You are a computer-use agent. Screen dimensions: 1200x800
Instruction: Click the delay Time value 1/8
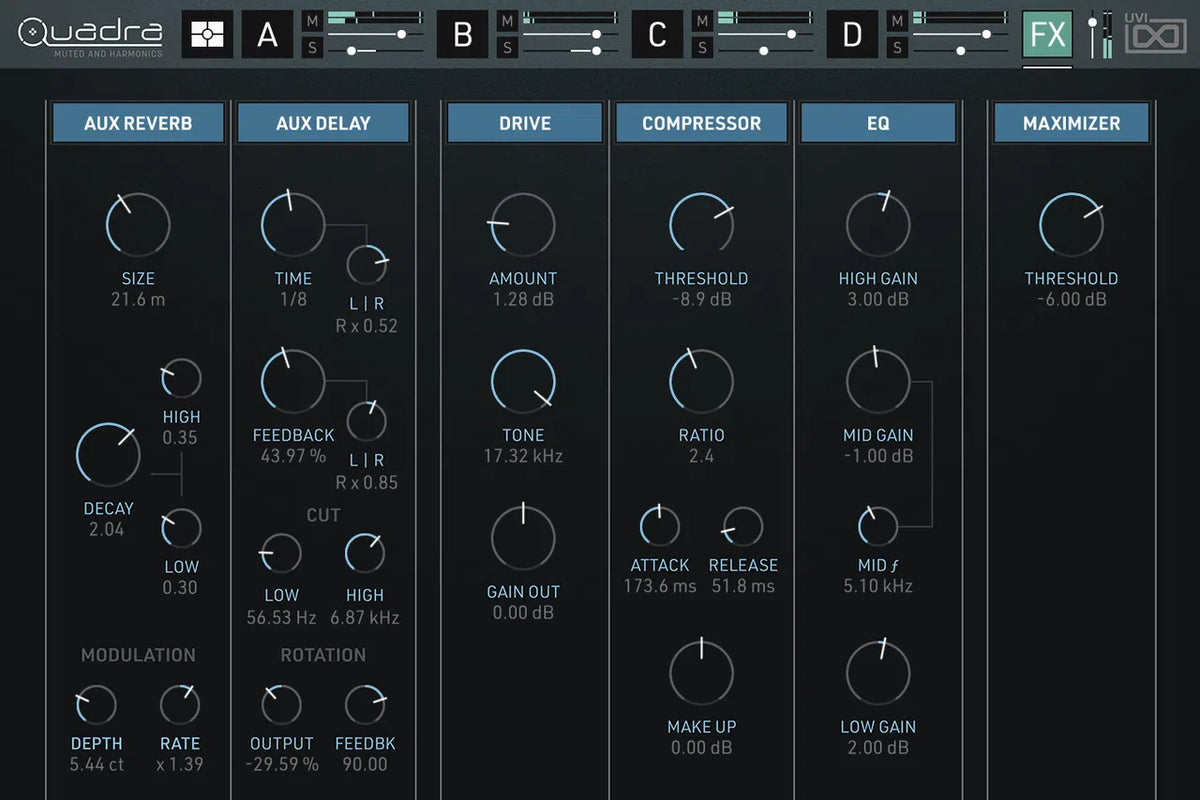coord(293,299)
